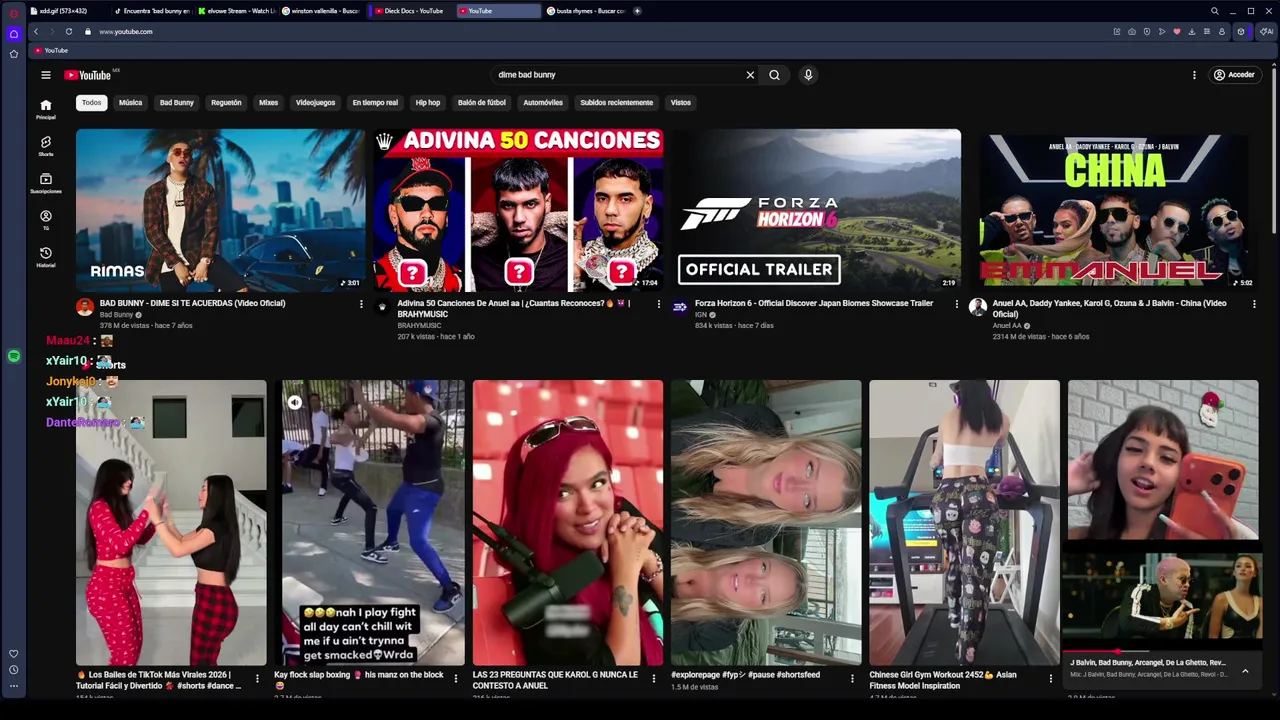Open Shorts from the YouTube sidebar

point(45,146)
